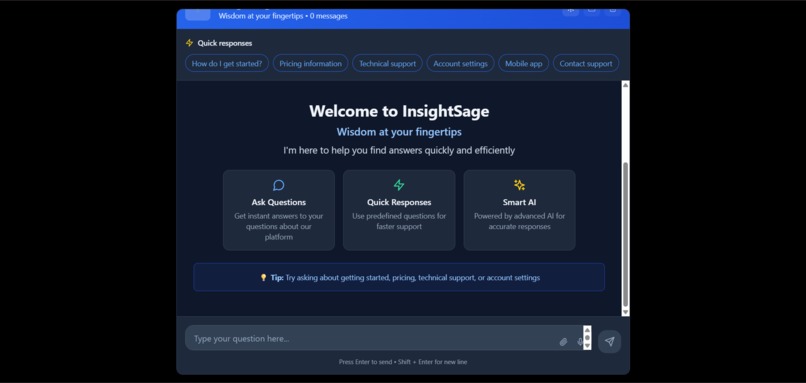Screen dimensions: 806x383
Task: Pick the 'Technical support' quick response chip
Action: click(388, 63)
